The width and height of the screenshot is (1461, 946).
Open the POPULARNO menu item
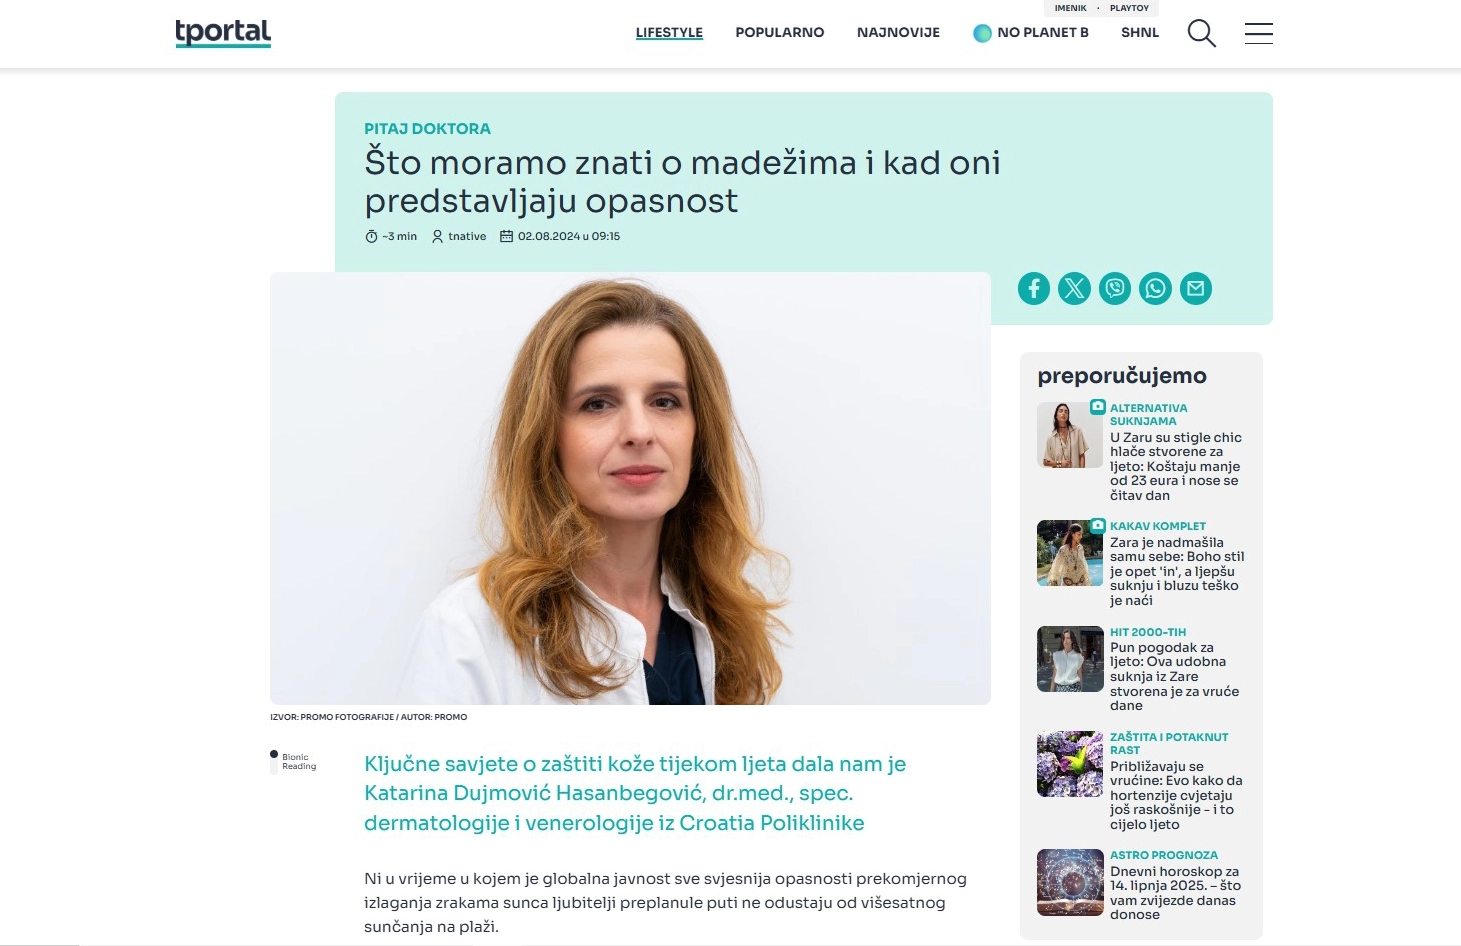[x=780, y=32]
